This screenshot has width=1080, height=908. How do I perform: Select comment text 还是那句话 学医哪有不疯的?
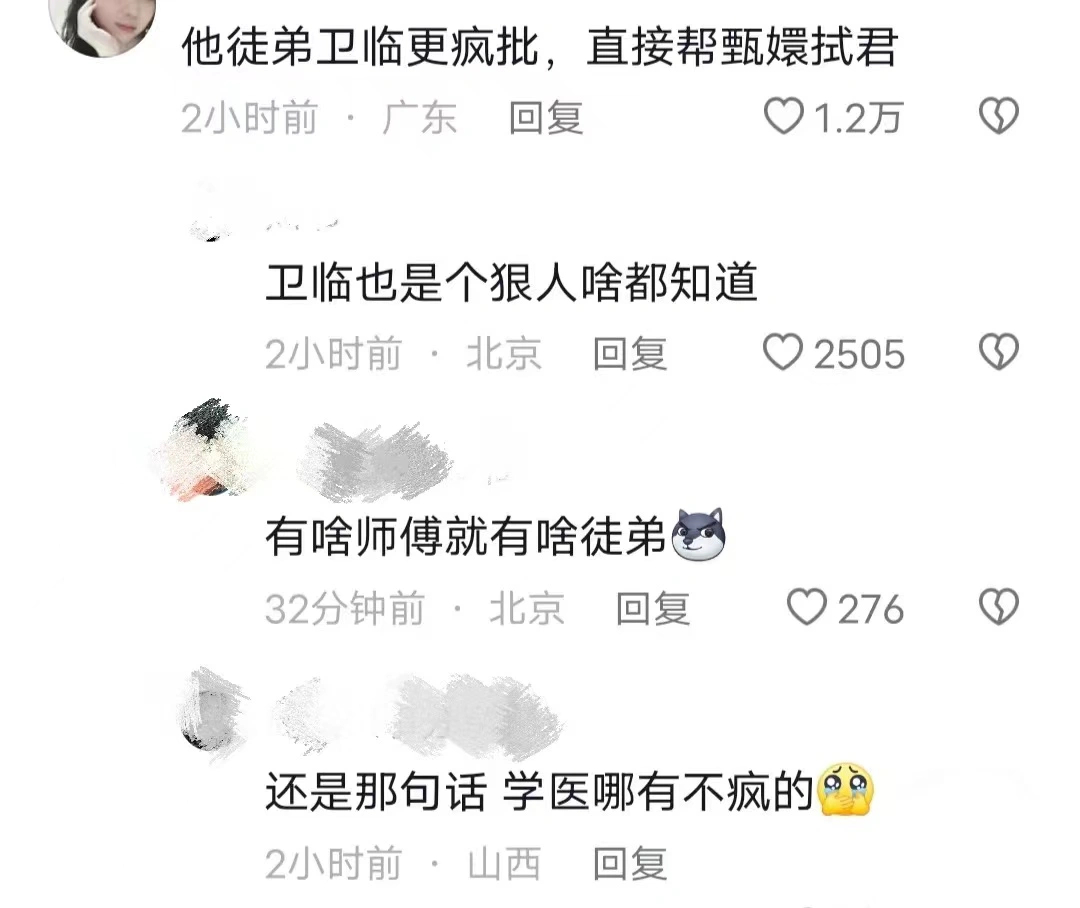(540, 792)
